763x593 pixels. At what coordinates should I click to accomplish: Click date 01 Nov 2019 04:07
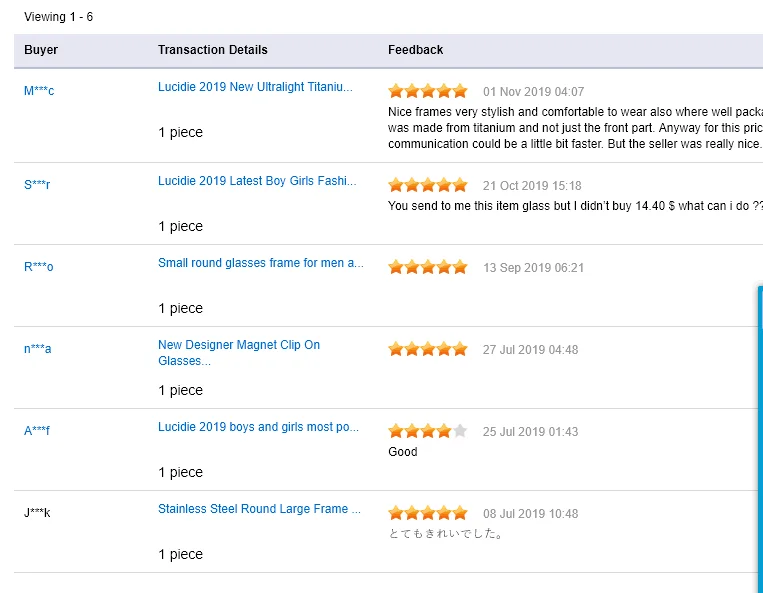tap(533, 91)
